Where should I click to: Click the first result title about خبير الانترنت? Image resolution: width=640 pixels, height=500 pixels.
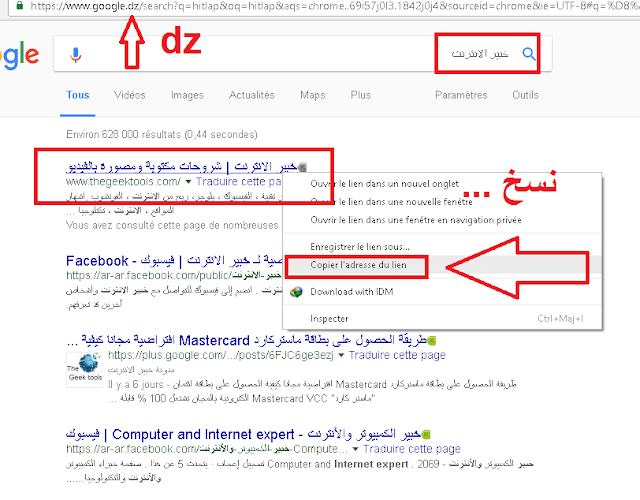[x=182, y=166]
